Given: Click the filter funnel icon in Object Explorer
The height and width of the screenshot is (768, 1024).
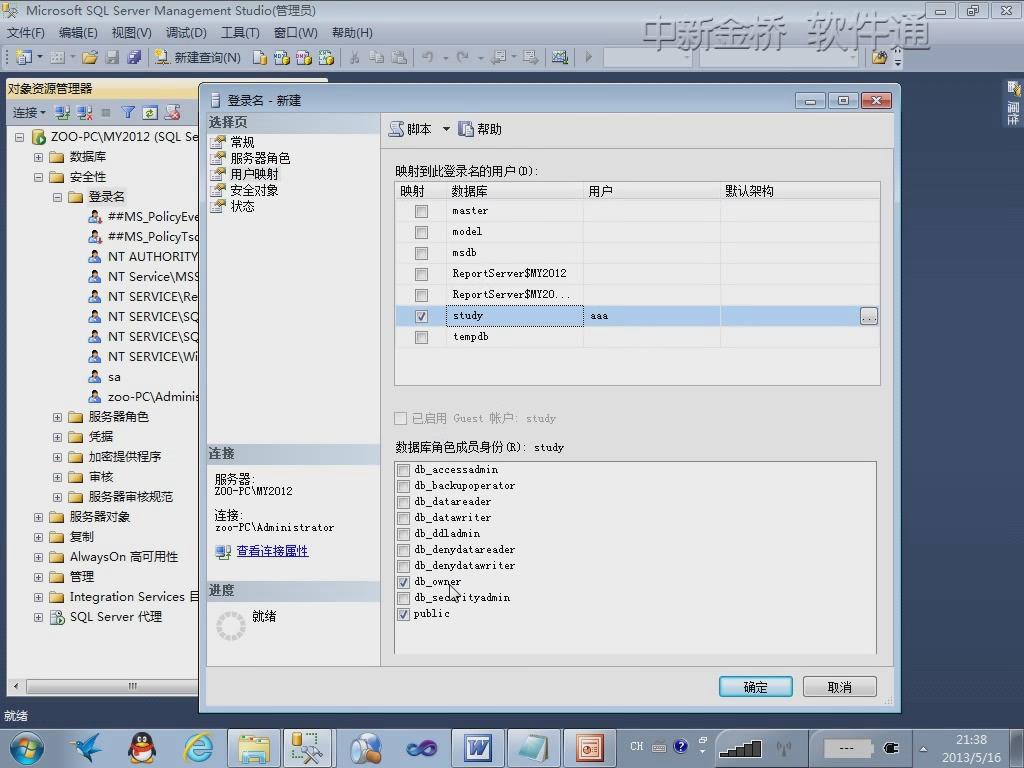Looking at the screenshot, I should point(128,112).
